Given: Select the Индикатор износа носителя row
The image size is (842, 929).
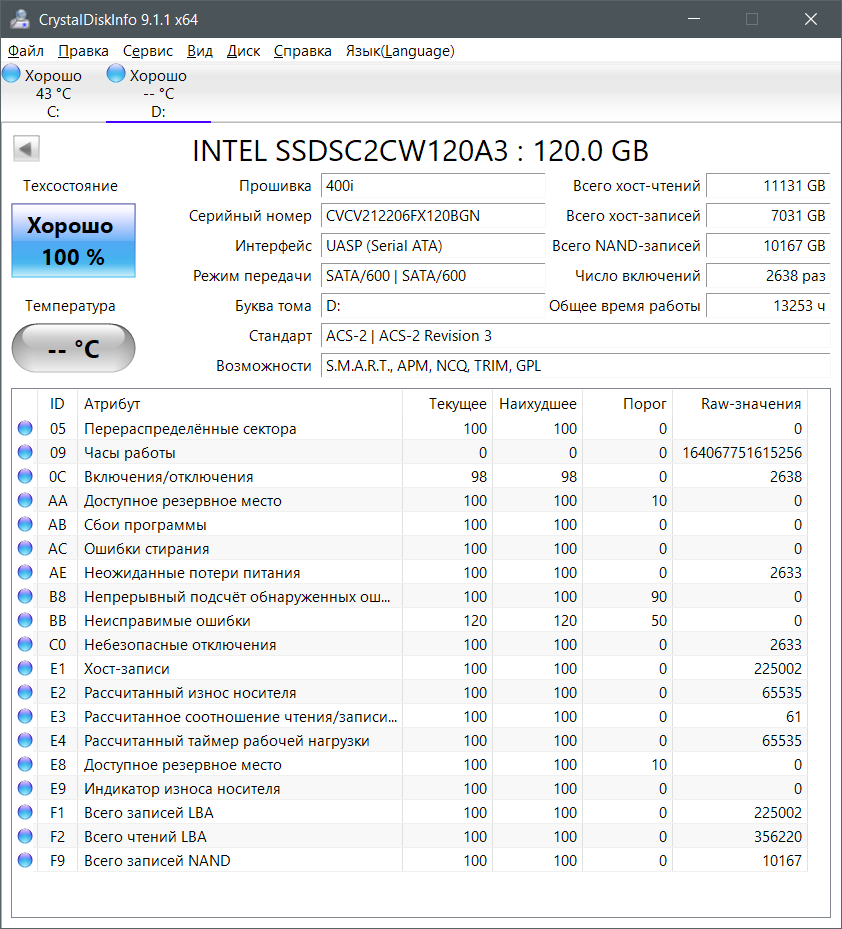Looking at the screenshot, I should 410,789.
